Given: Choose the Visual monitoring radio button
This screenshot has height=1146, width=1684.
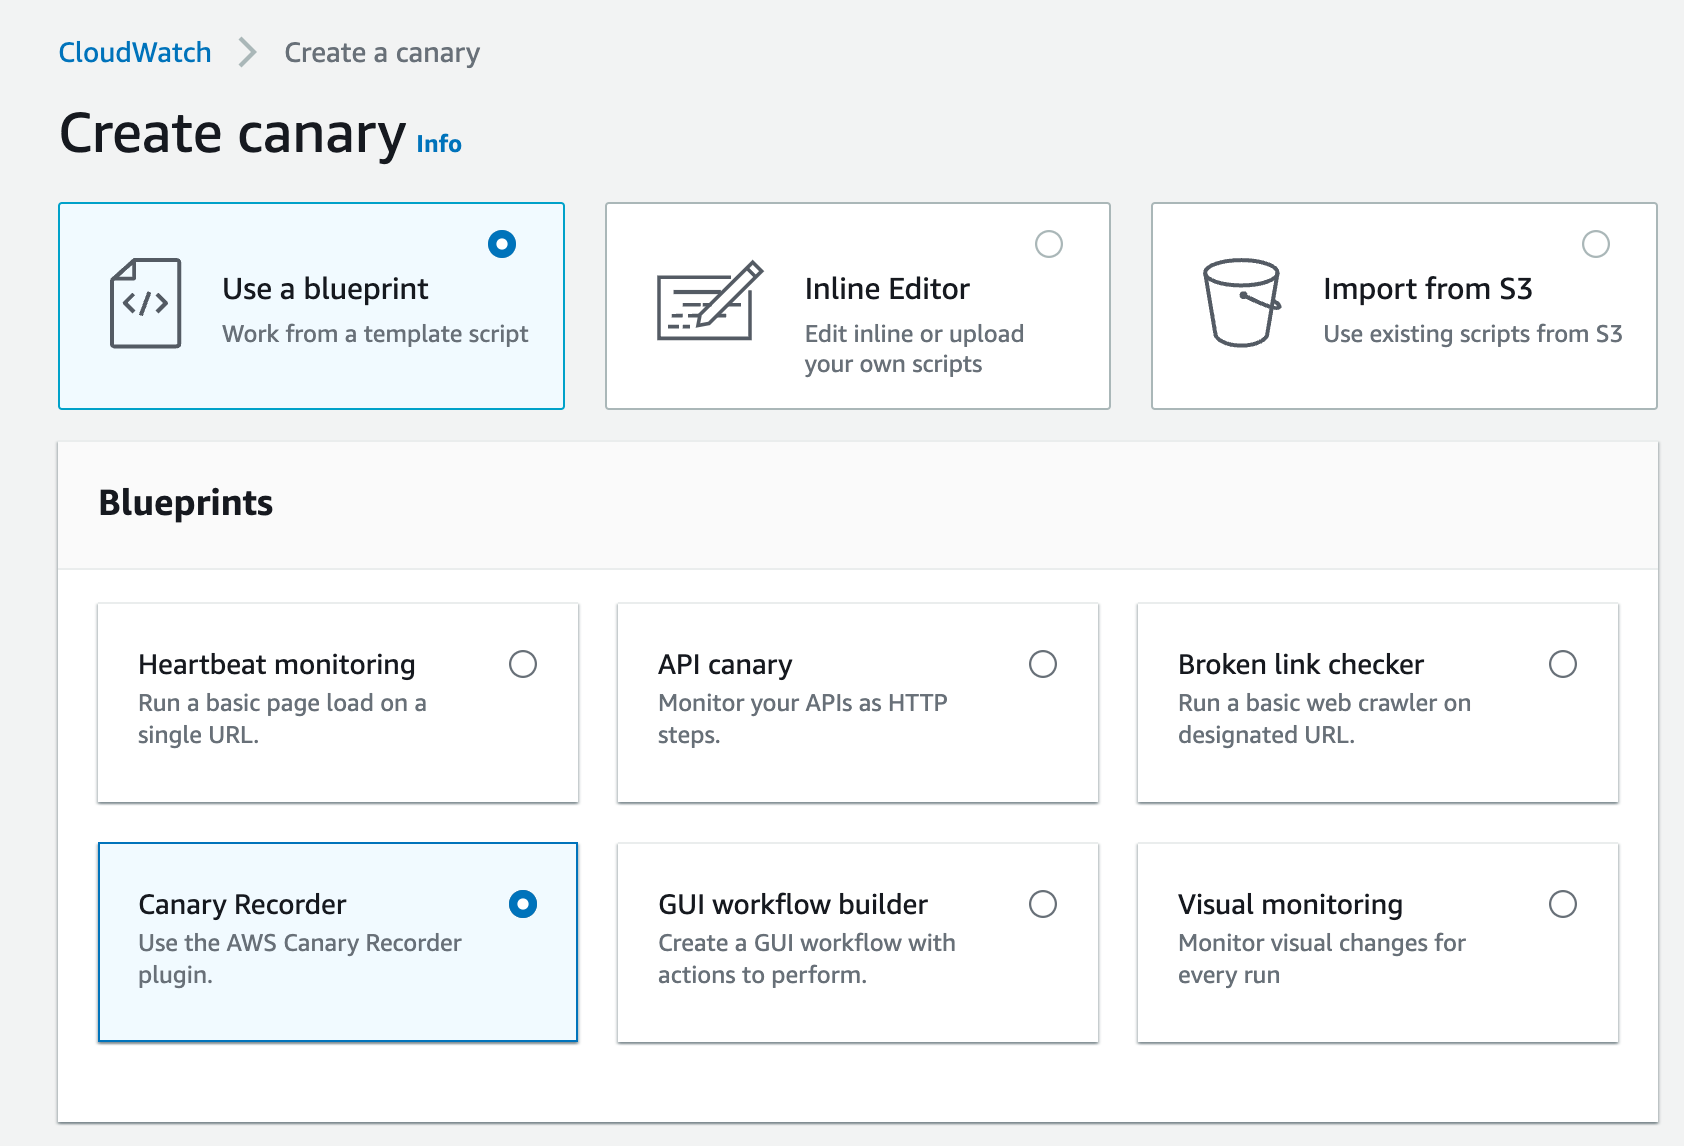Looking at the screenshot, I should 1563,904.
